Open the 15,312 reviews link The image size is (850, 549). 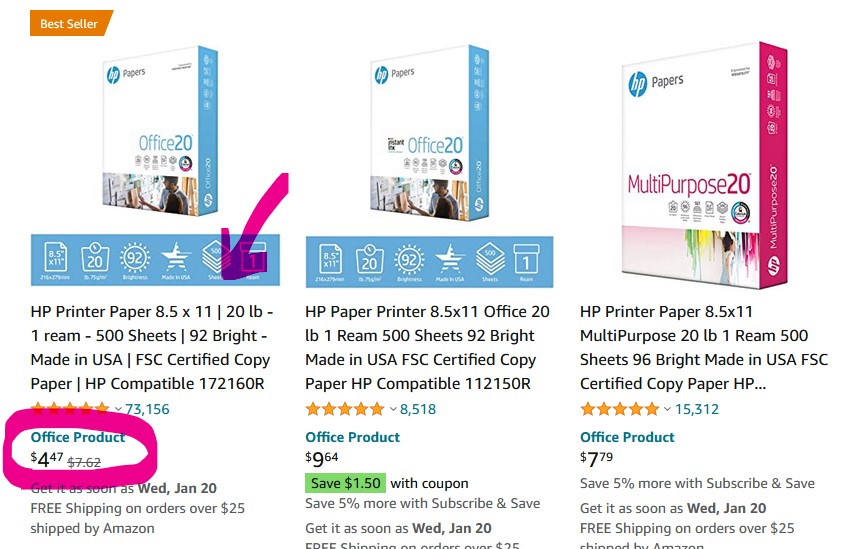pos(697,409)
